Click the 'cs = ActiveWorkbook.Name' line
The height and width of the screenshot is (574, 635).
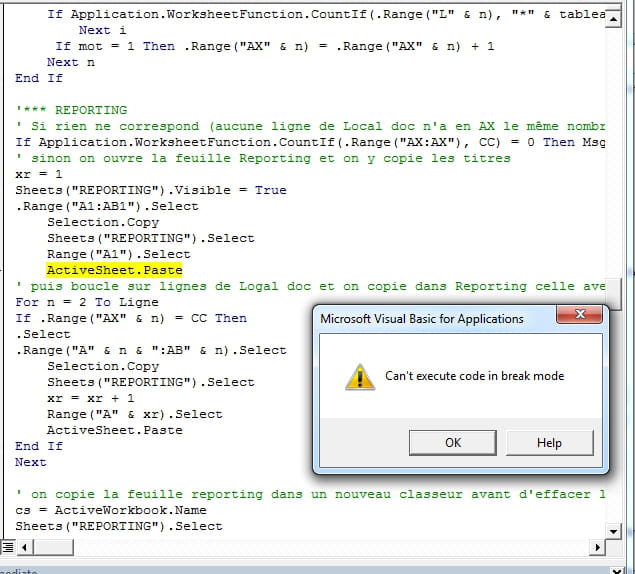(x=111, y=510)
